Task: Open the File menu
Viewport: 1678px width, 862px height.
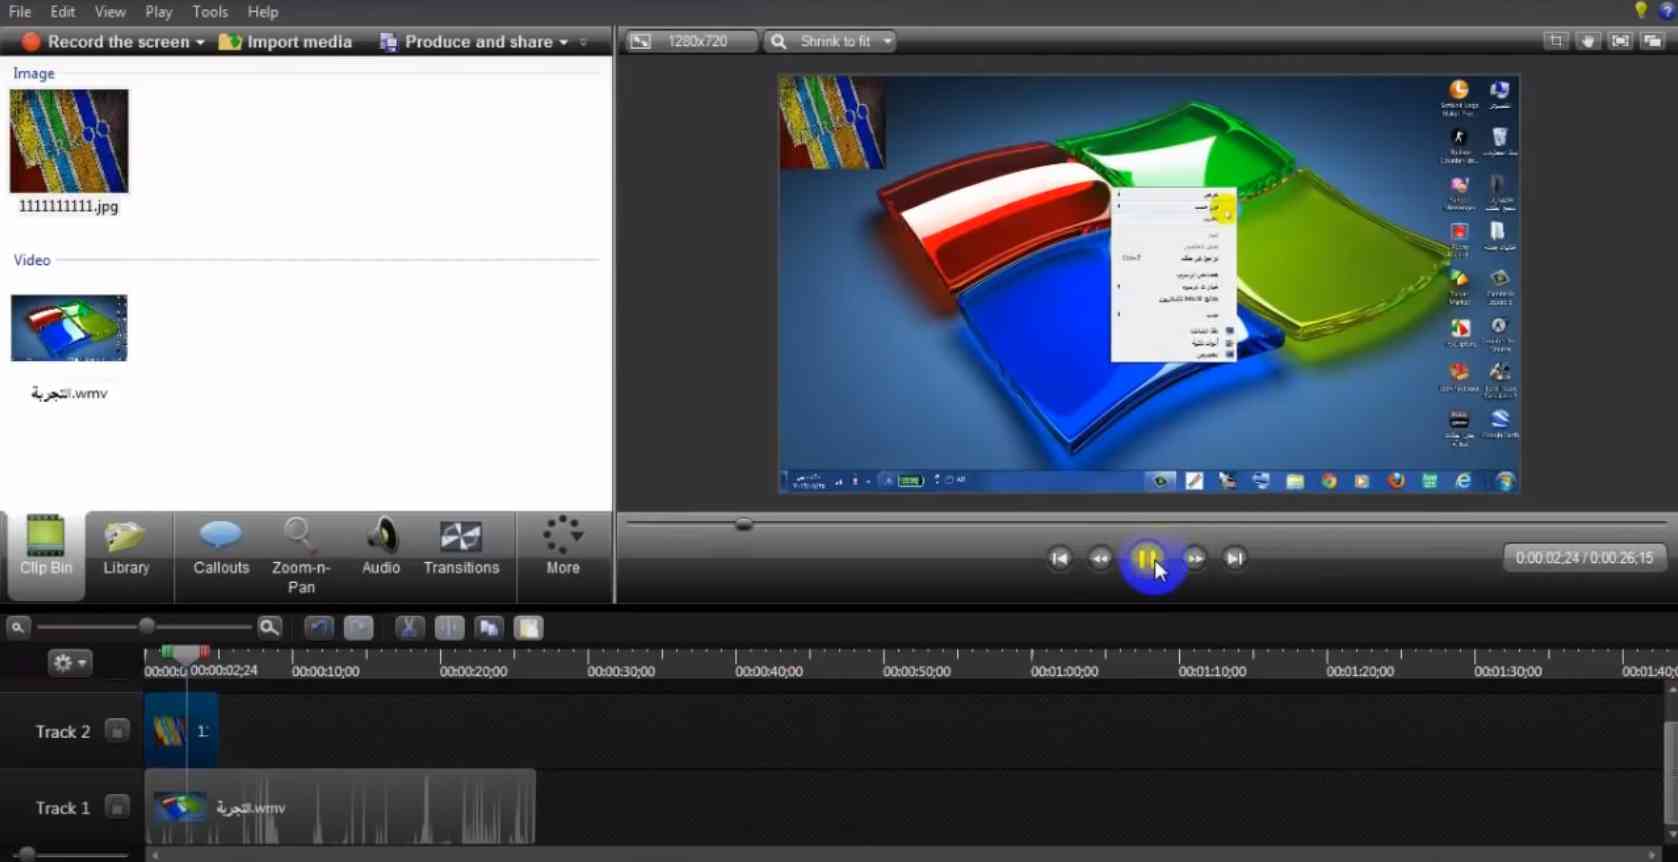Action: click(20, 12)
